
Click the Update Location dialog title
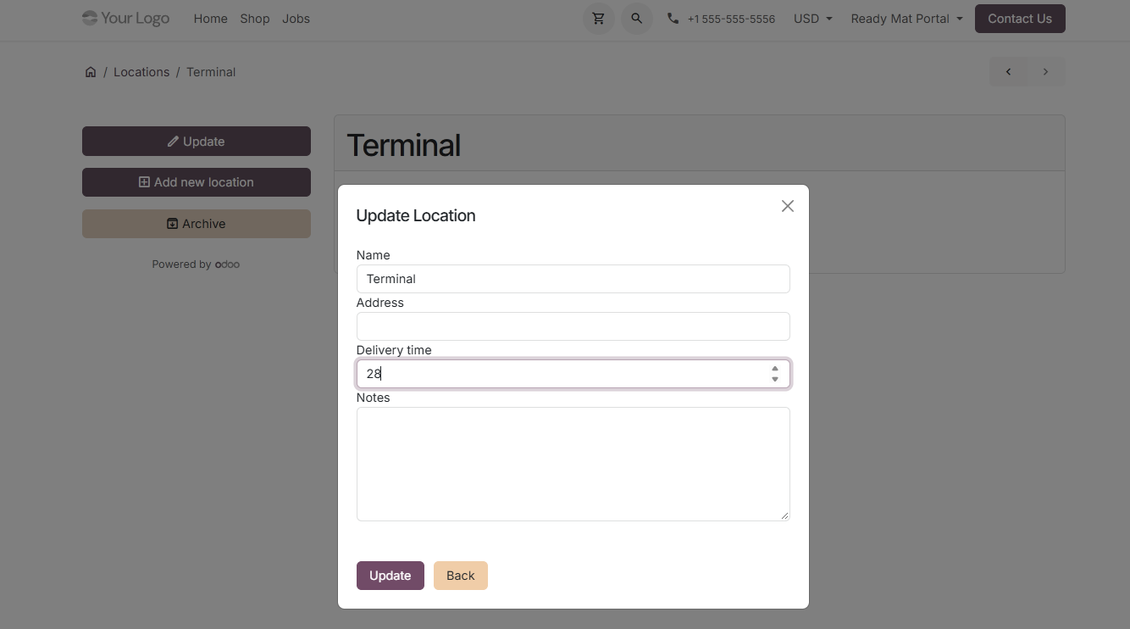coord(416,215)
